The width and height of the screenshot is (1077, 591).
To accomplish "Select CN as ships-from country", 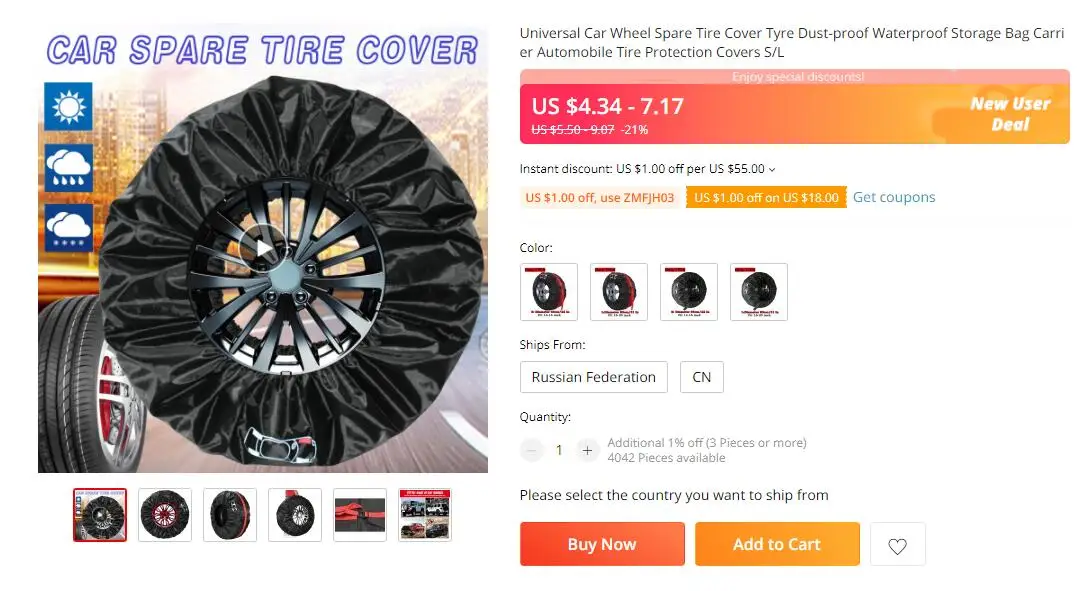I will [701, 377].
